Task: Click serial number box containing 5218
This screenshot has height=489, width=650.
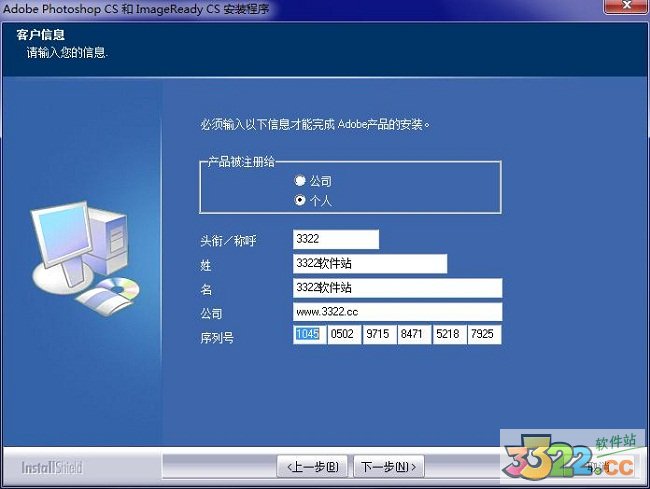Action: (x=449, y=334)
